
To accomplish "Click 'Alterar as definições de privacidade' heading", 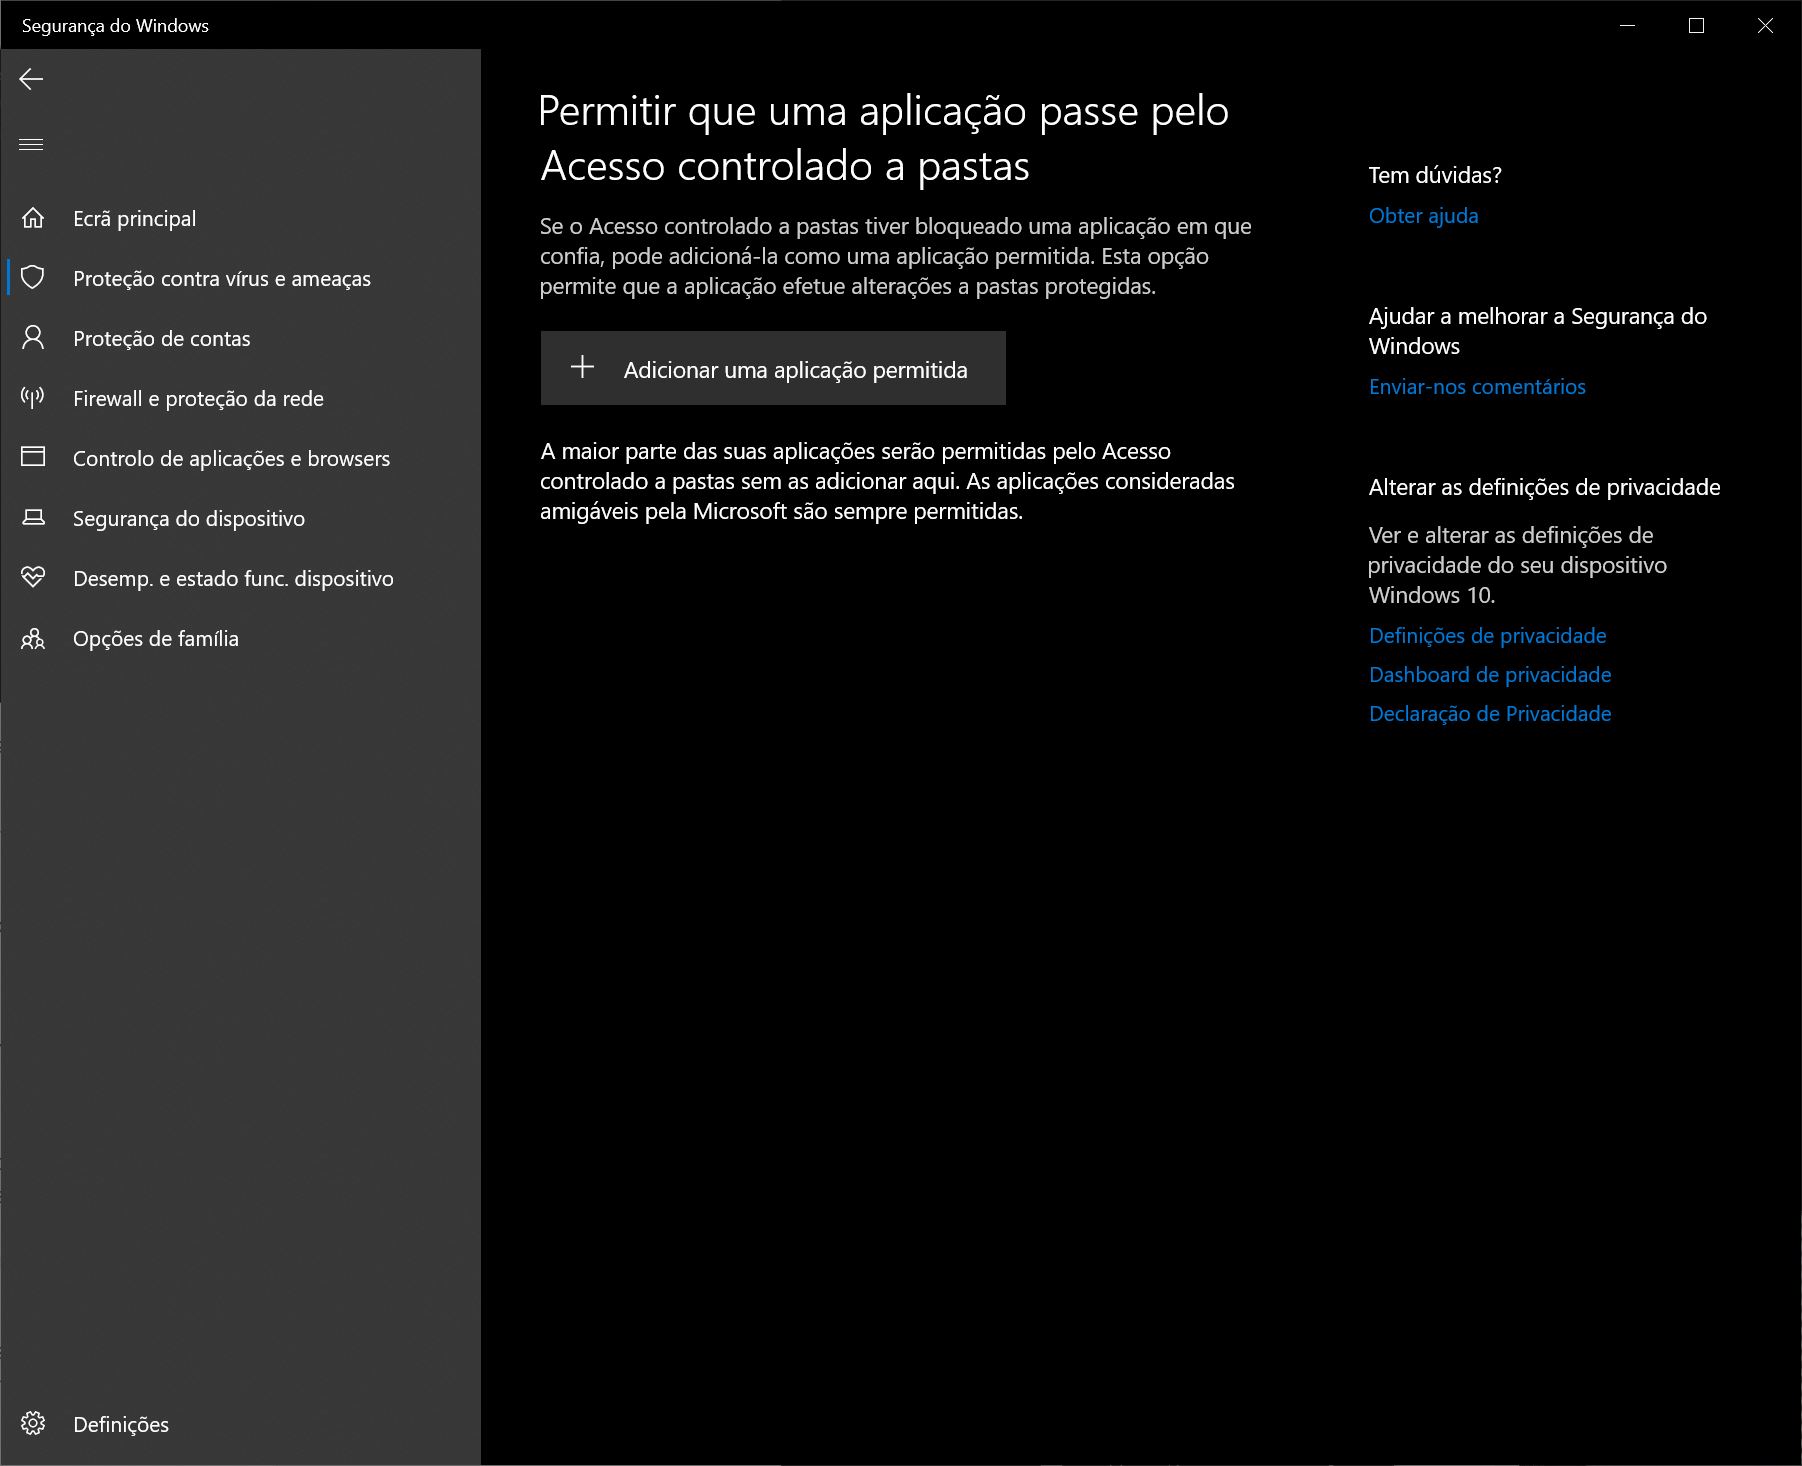I will click(x=1544, y=487).
